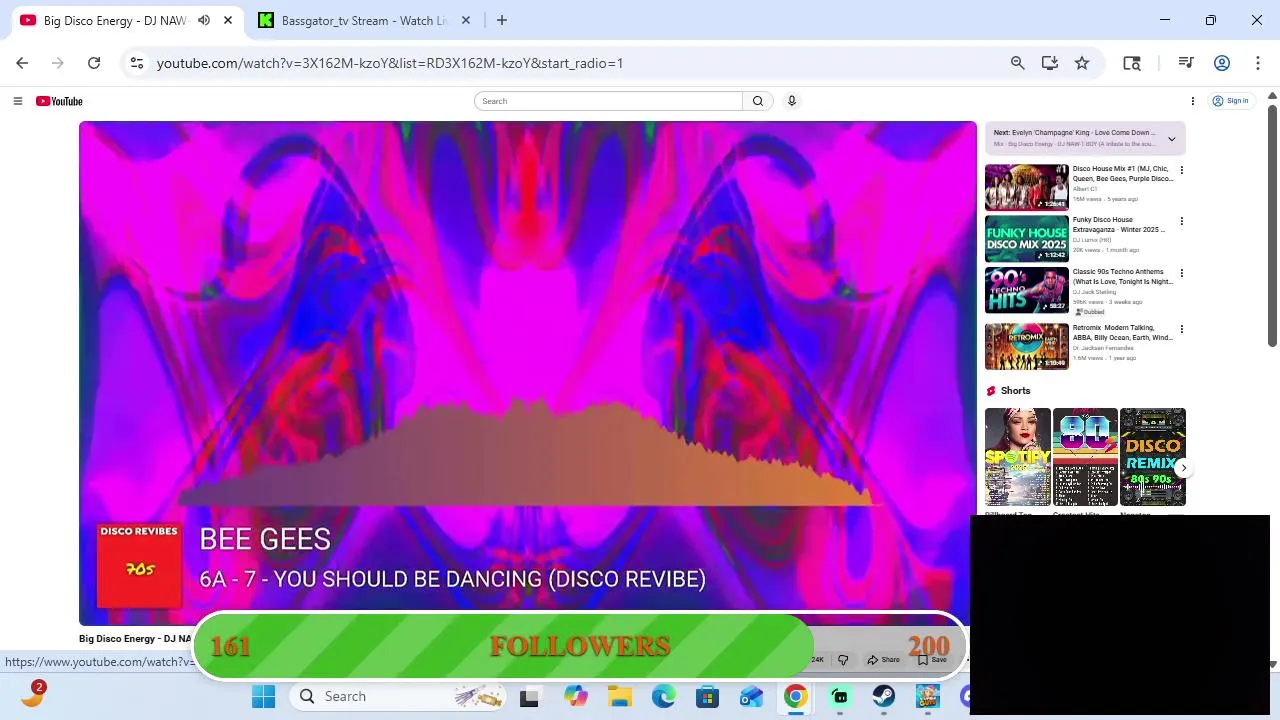Close the Bassgator_tv Stream tab
This screenshot has height=720, width=1280.
[x=465, y=20]
